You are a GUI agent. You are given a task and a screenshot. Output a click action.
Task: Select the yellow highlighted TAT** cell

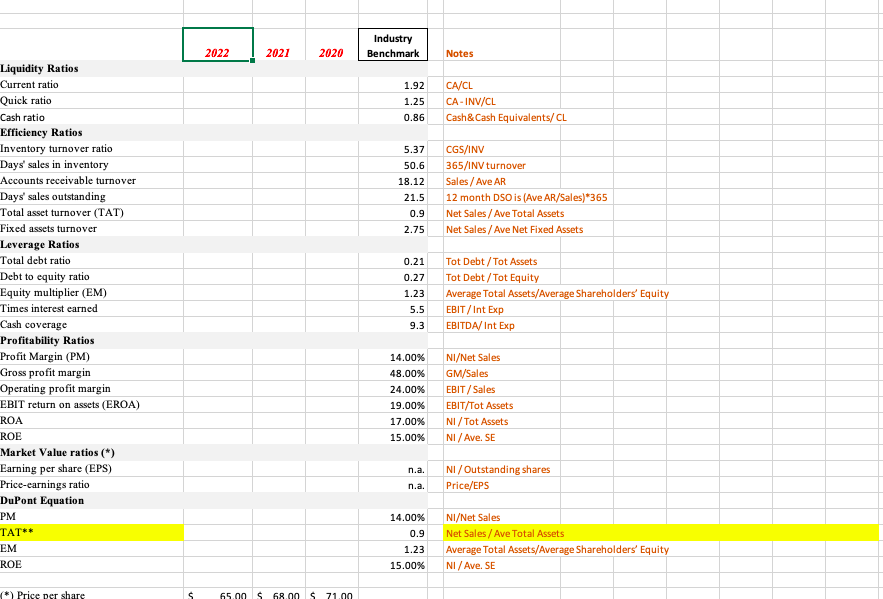pyautogui.click(x=90, y=532)
